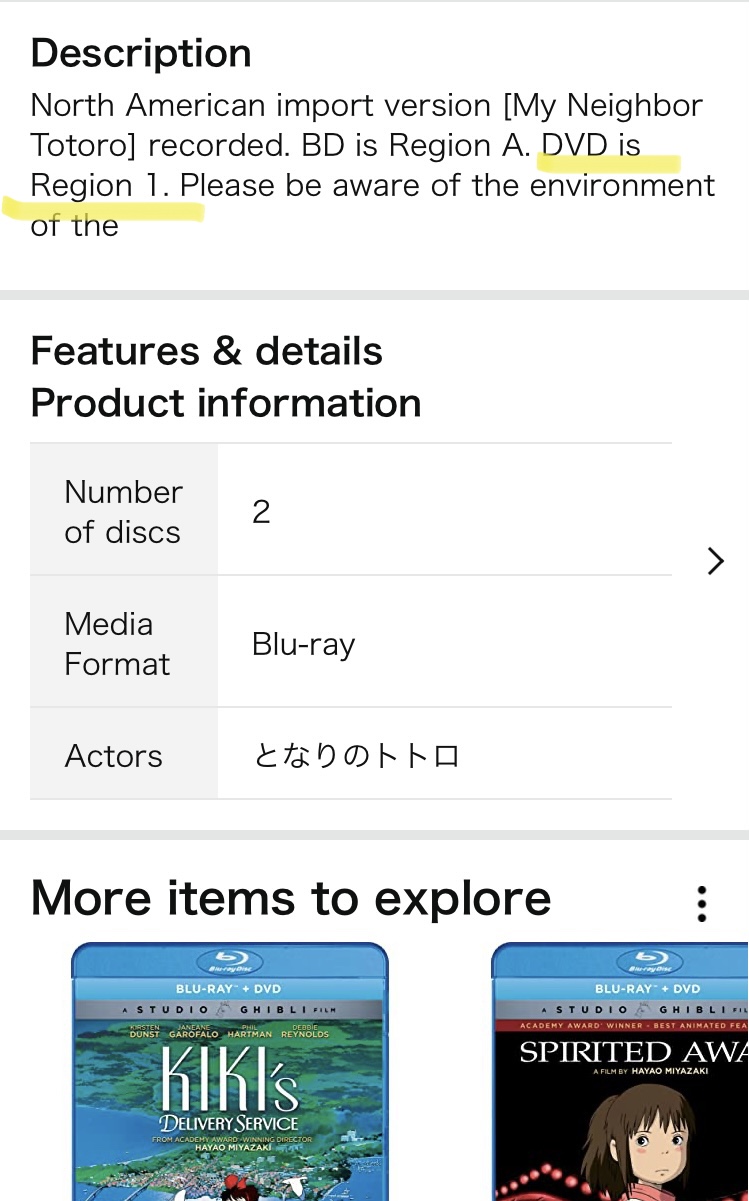Select the となりのトトロ actors value
The height and width of the screenshot is (1201, 749).
pyautogui.click(x=356, y=756)
